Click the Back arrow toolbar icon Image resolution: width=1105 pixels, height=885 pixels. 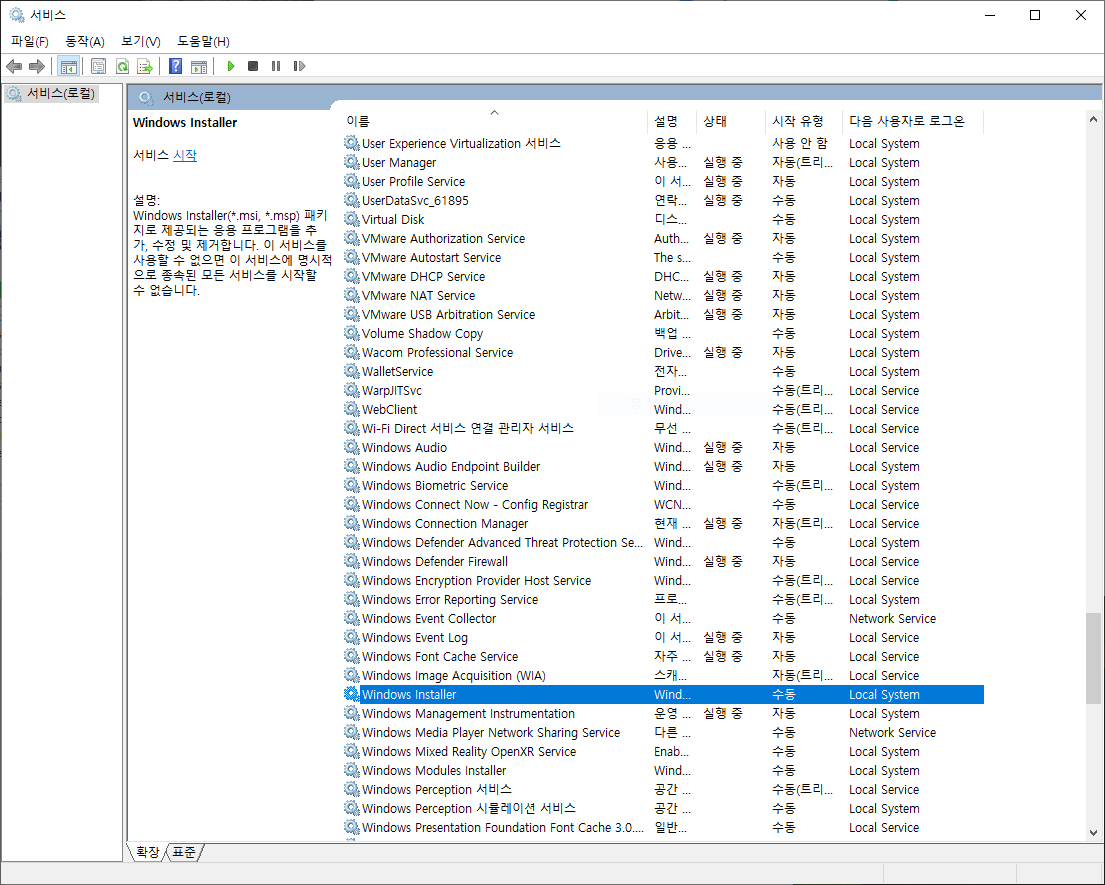(13, 66)
